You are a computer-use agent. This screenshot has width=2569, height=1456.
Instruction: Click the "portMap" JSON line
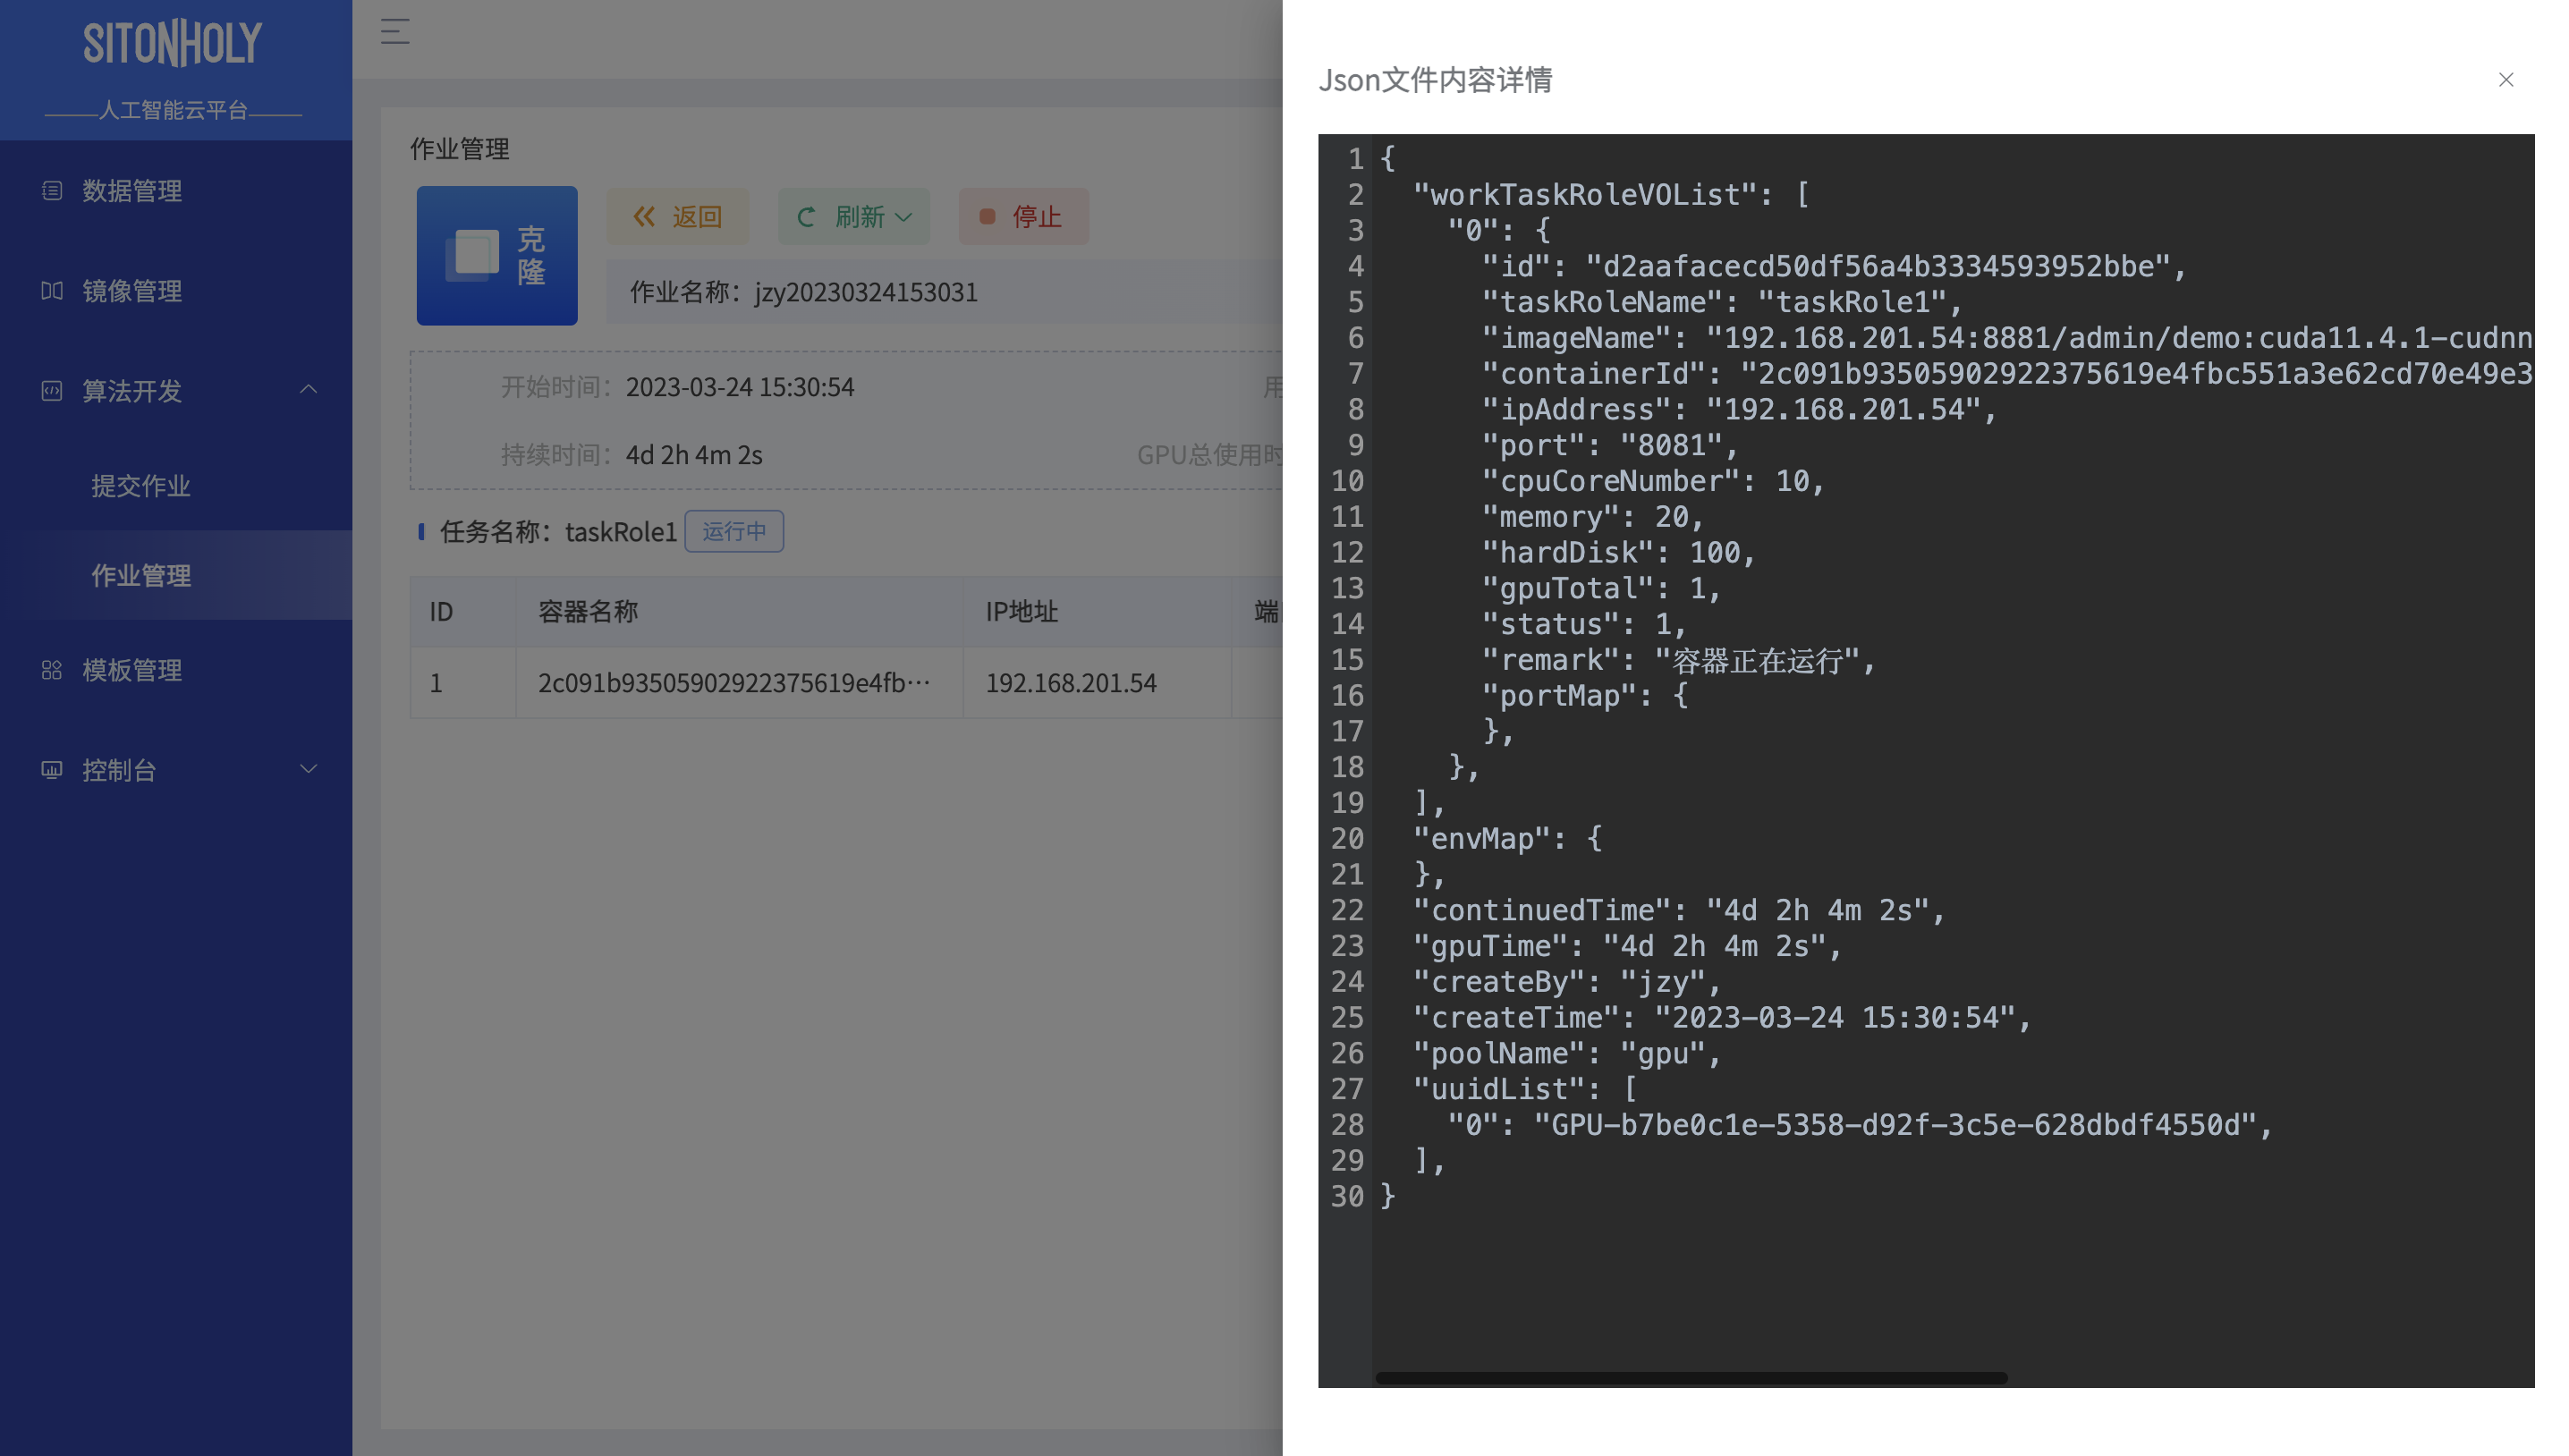(x=1585, y=695)
